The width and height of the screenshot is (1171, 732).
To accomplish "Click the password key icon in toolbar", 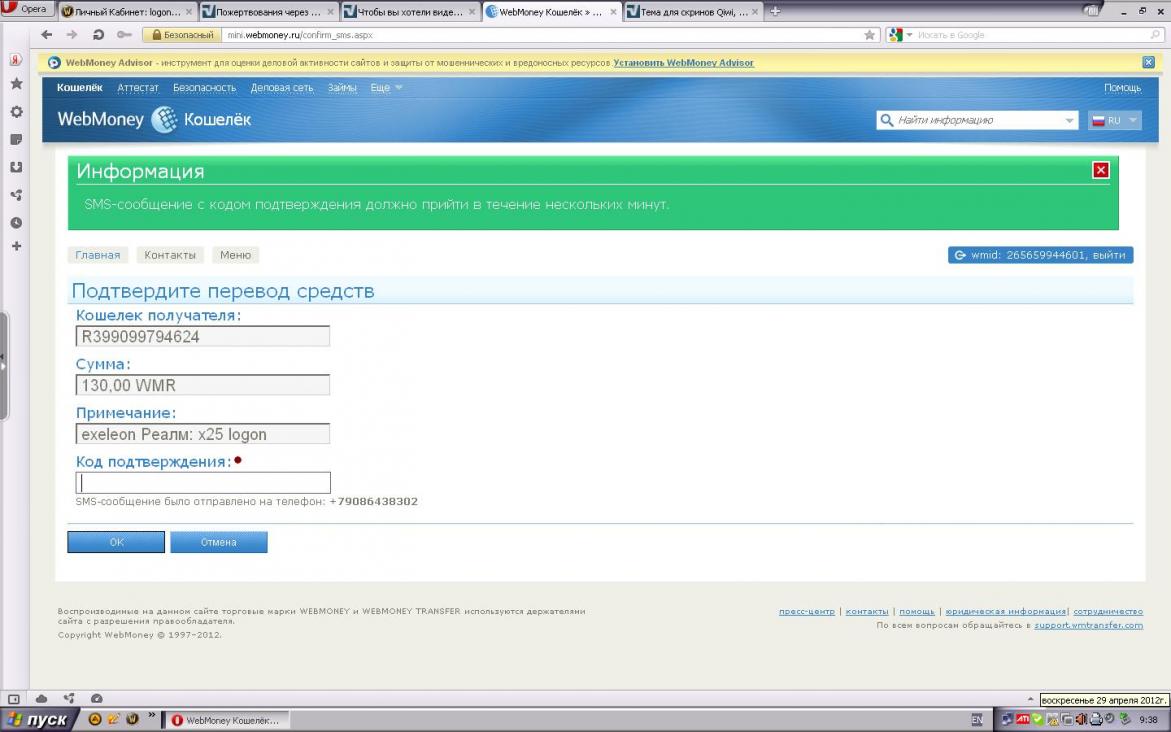I will 124,35.
